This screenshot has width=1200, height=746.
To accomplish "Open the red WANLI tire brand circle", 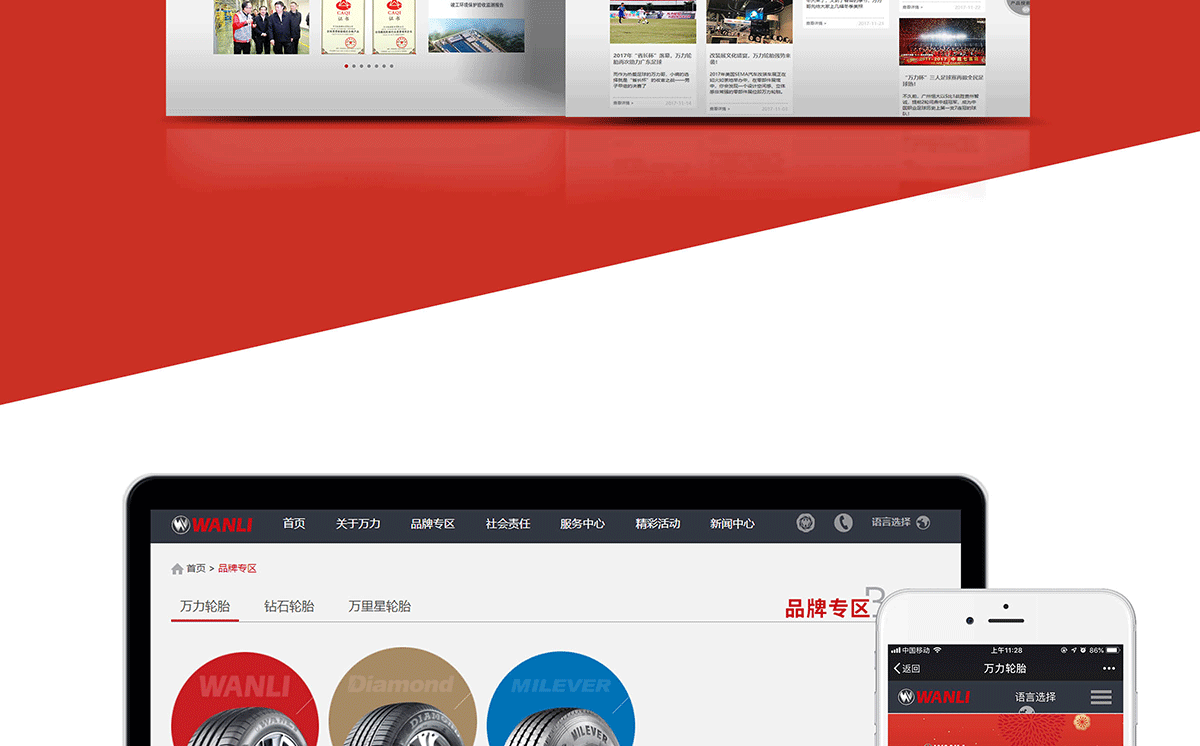I will [245, 700].
